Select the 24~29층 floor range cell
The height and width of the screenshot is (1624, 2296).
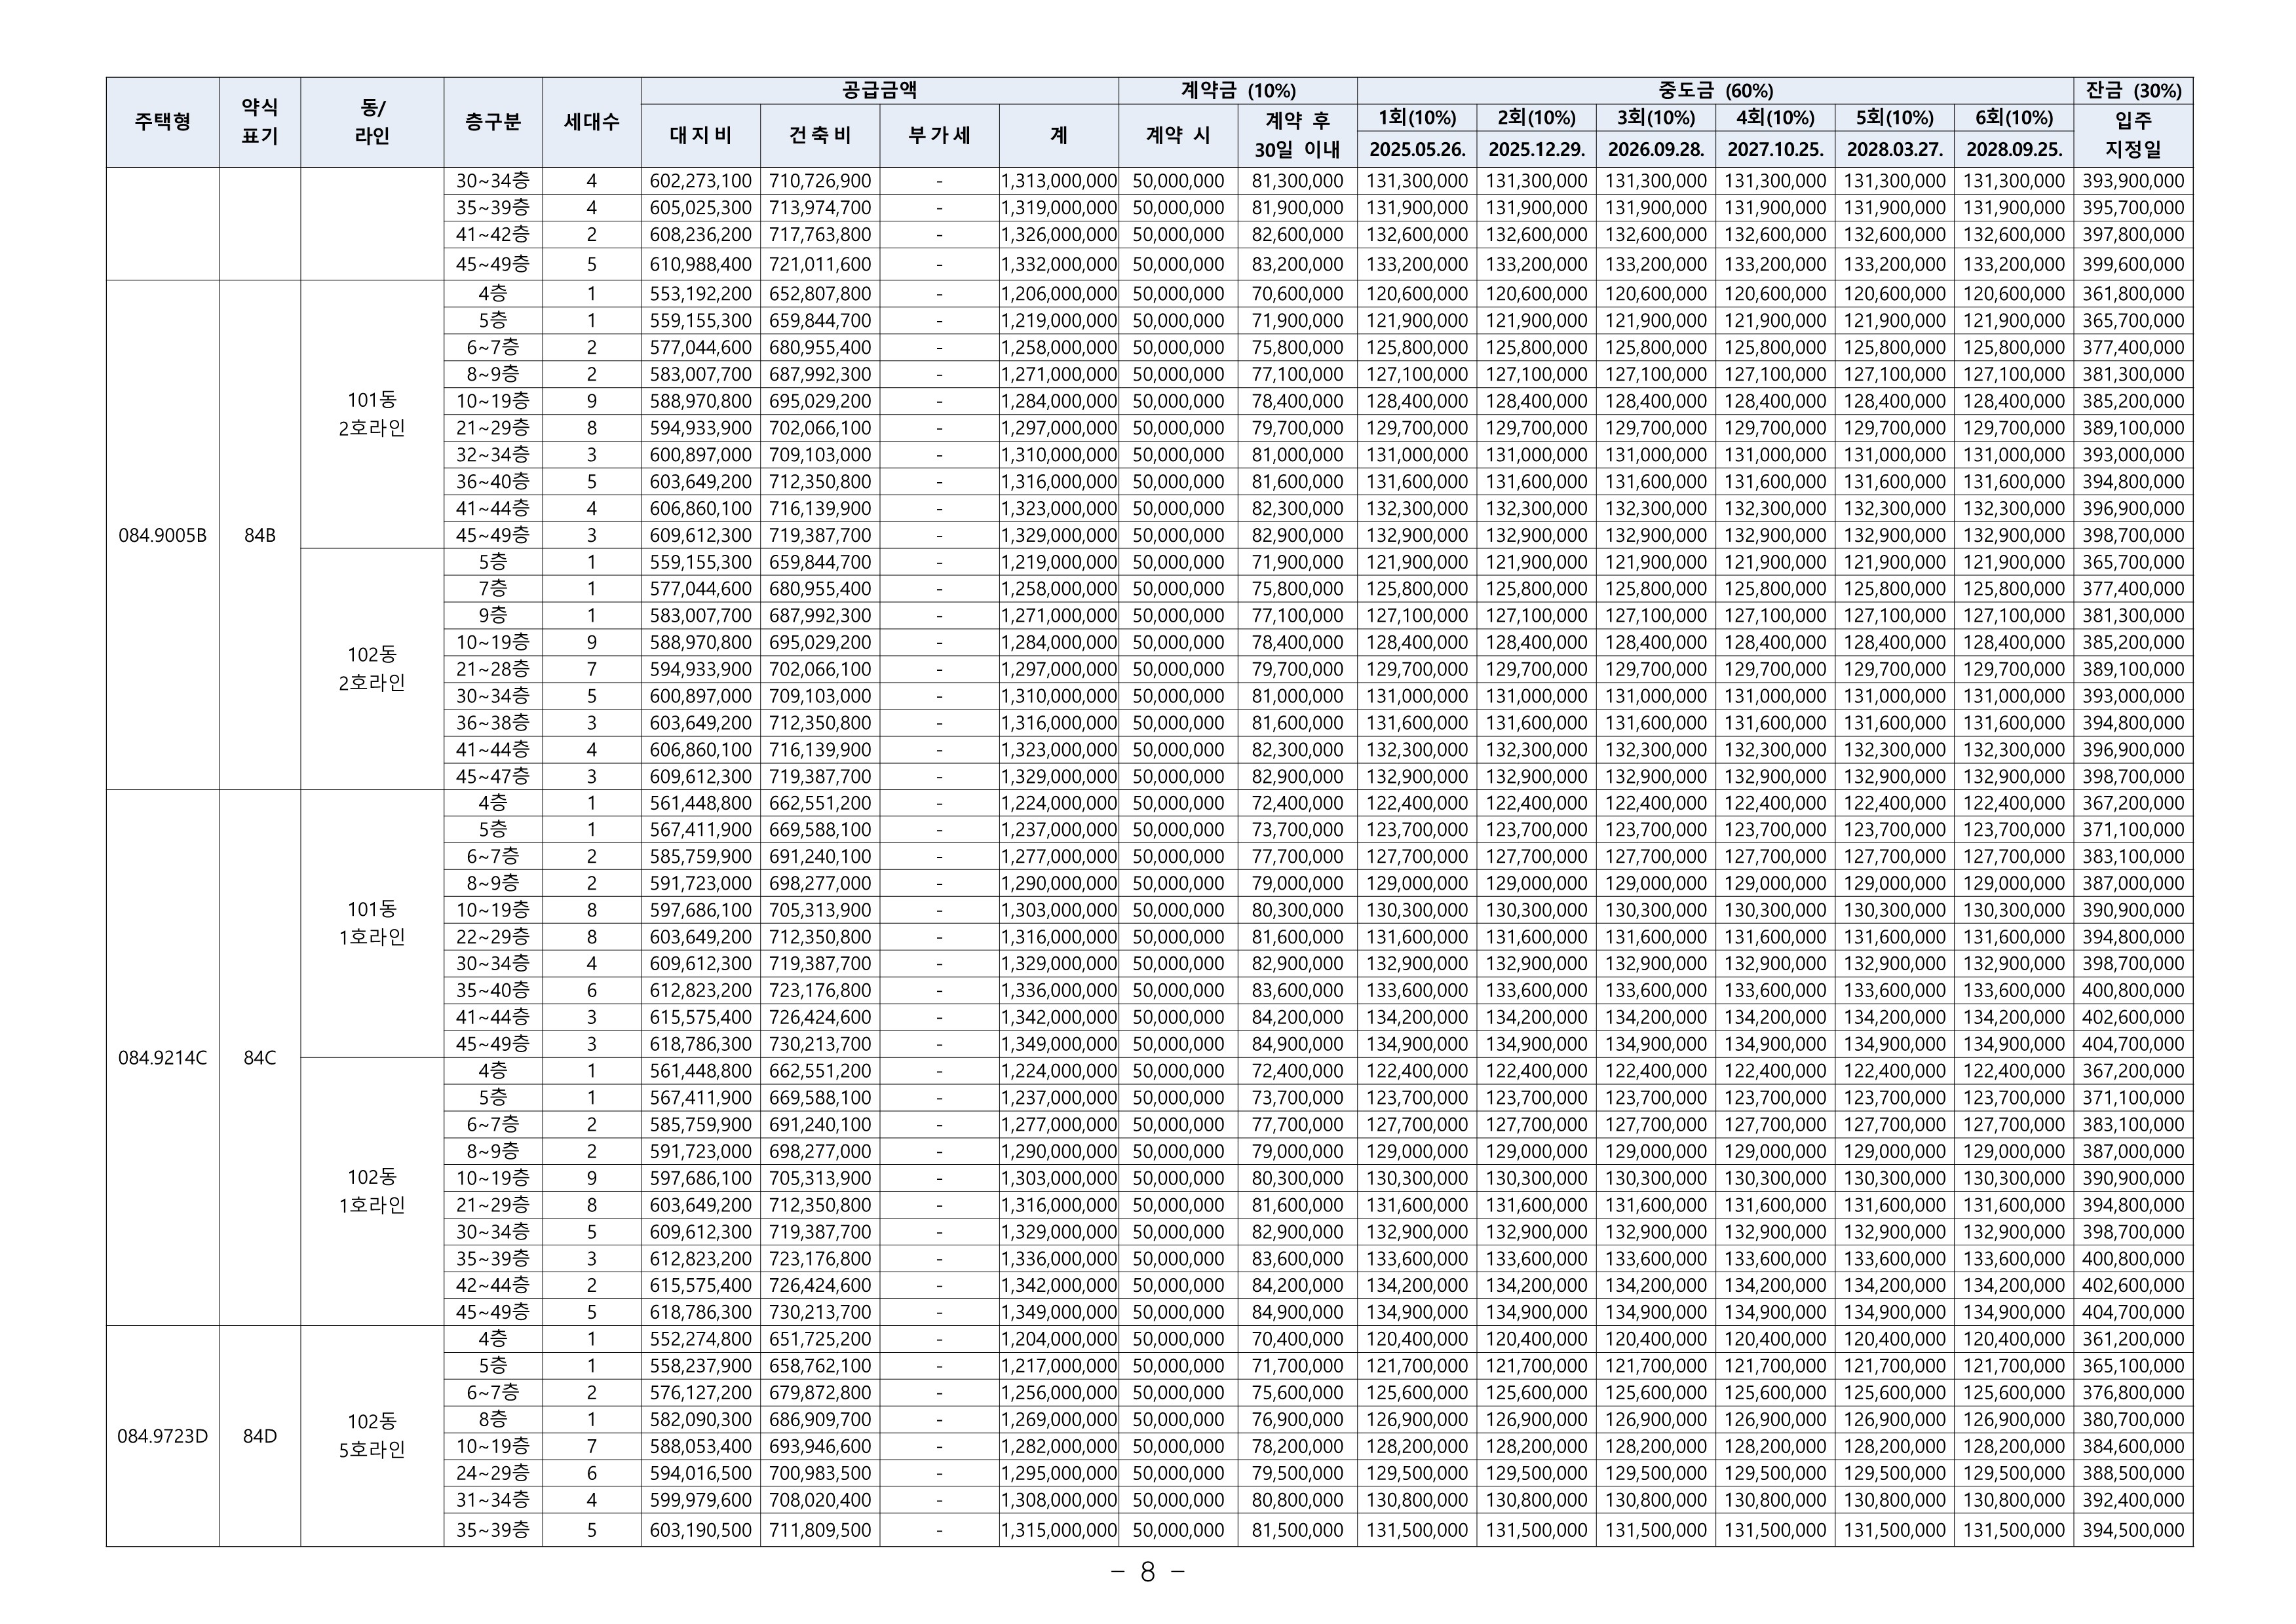coord(493,1473)
